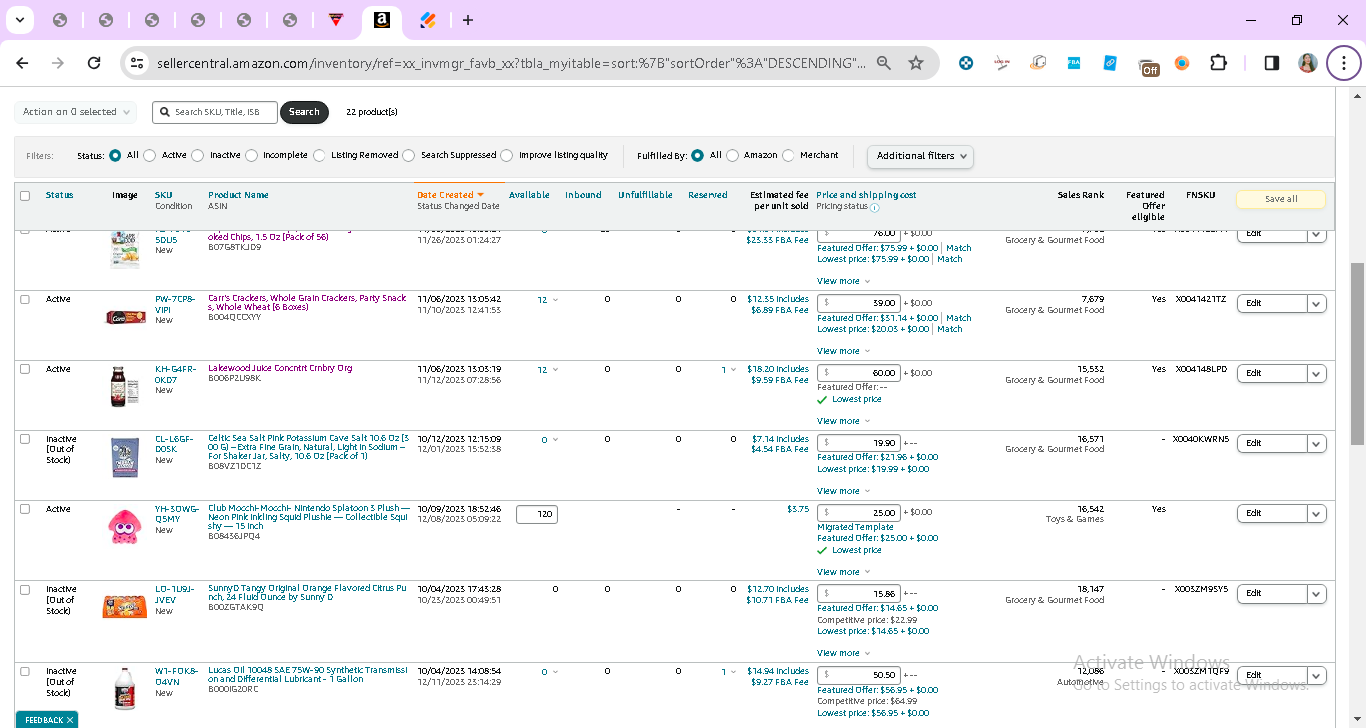Filter Fulfilled By Merchant
This screenshot has width=1366, height=728.
tap(789, 155)
